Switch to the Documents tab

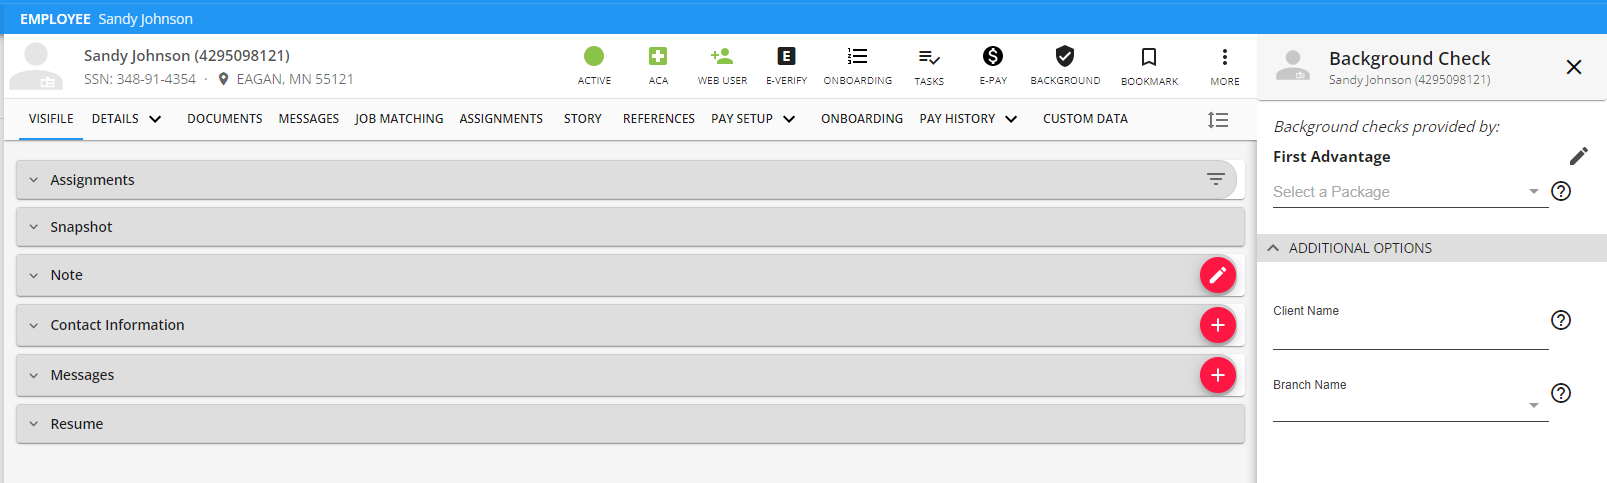(225, 119)
